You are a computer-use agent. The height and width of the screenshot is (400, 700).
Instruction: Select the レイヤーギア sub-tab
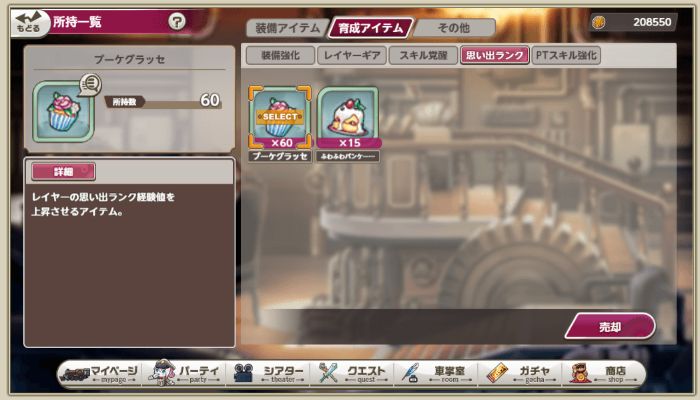(x=352, y=55)
